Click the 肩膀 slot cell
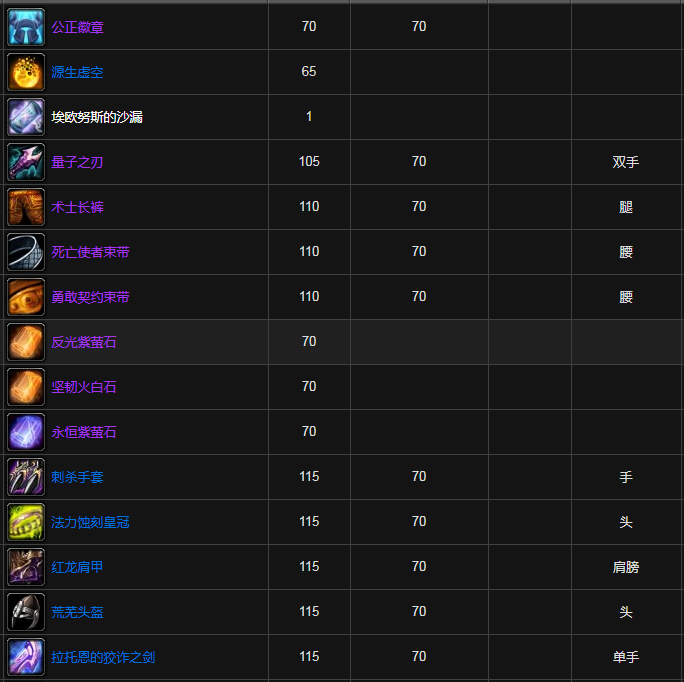Image resolution: width=684 pixels, height=682 pixels. tap(626, 567)
